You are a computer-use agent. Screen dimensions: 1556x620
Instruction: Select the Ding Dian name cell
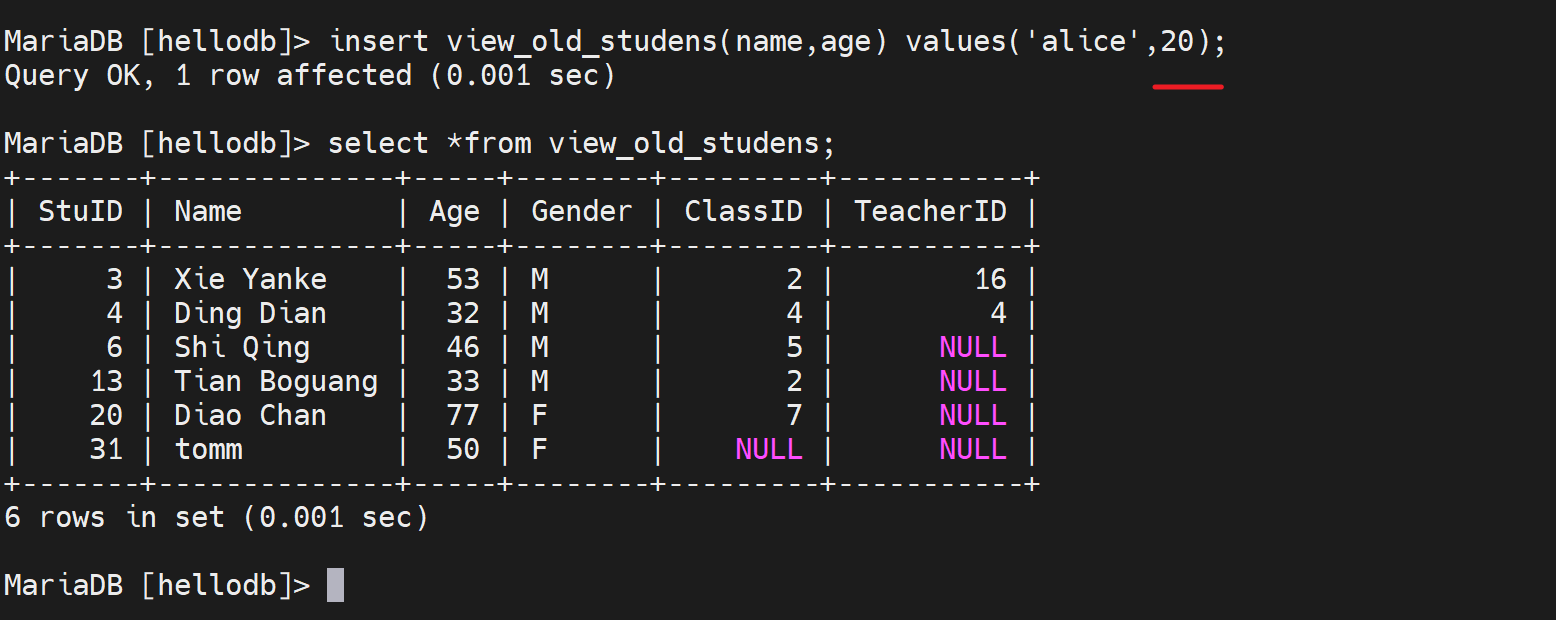pos(250,313)
